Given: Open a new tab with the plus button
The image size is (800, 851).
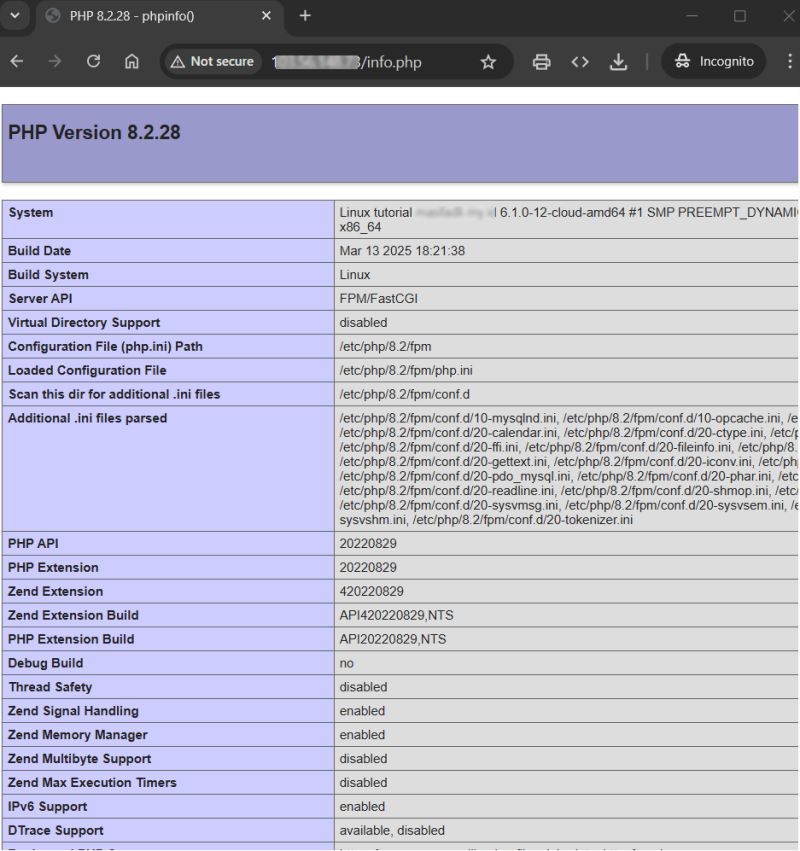Looking at the screenshot, I should (x=305, y=16).
